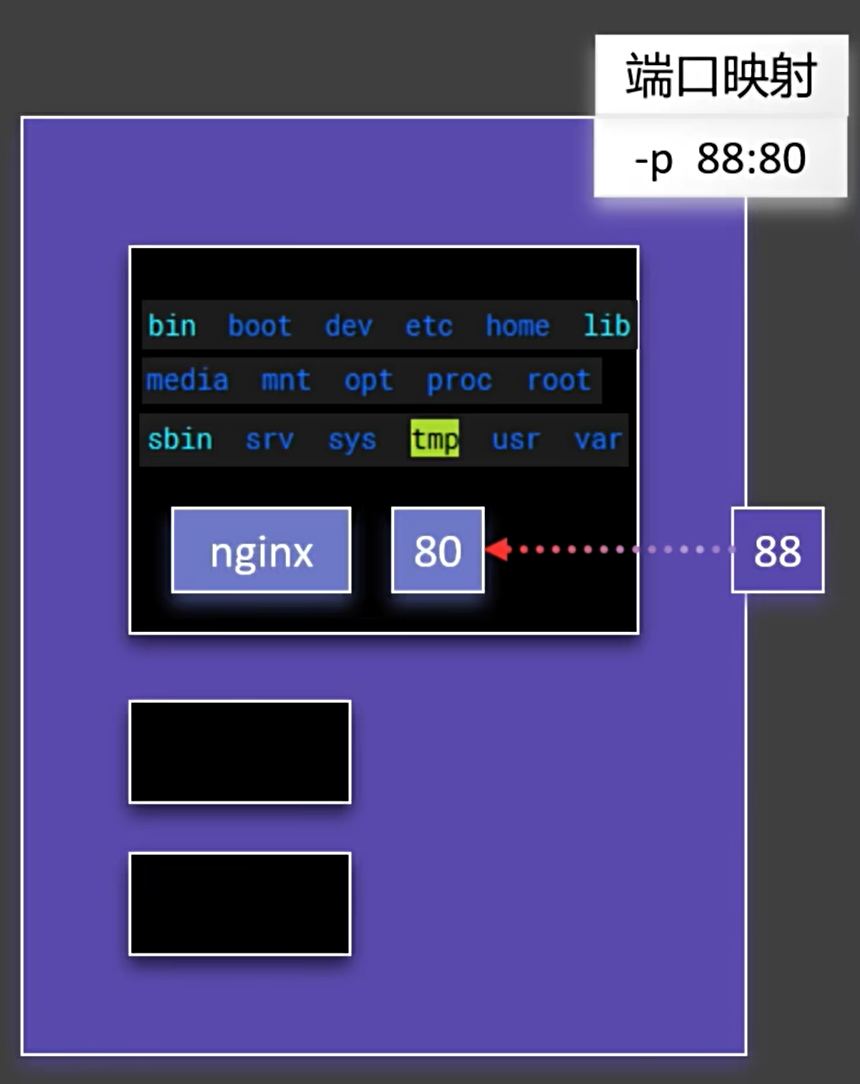Select the media directory entry
The height and width of the screenshot is (1084, 860).
click(x=187, y=381)
